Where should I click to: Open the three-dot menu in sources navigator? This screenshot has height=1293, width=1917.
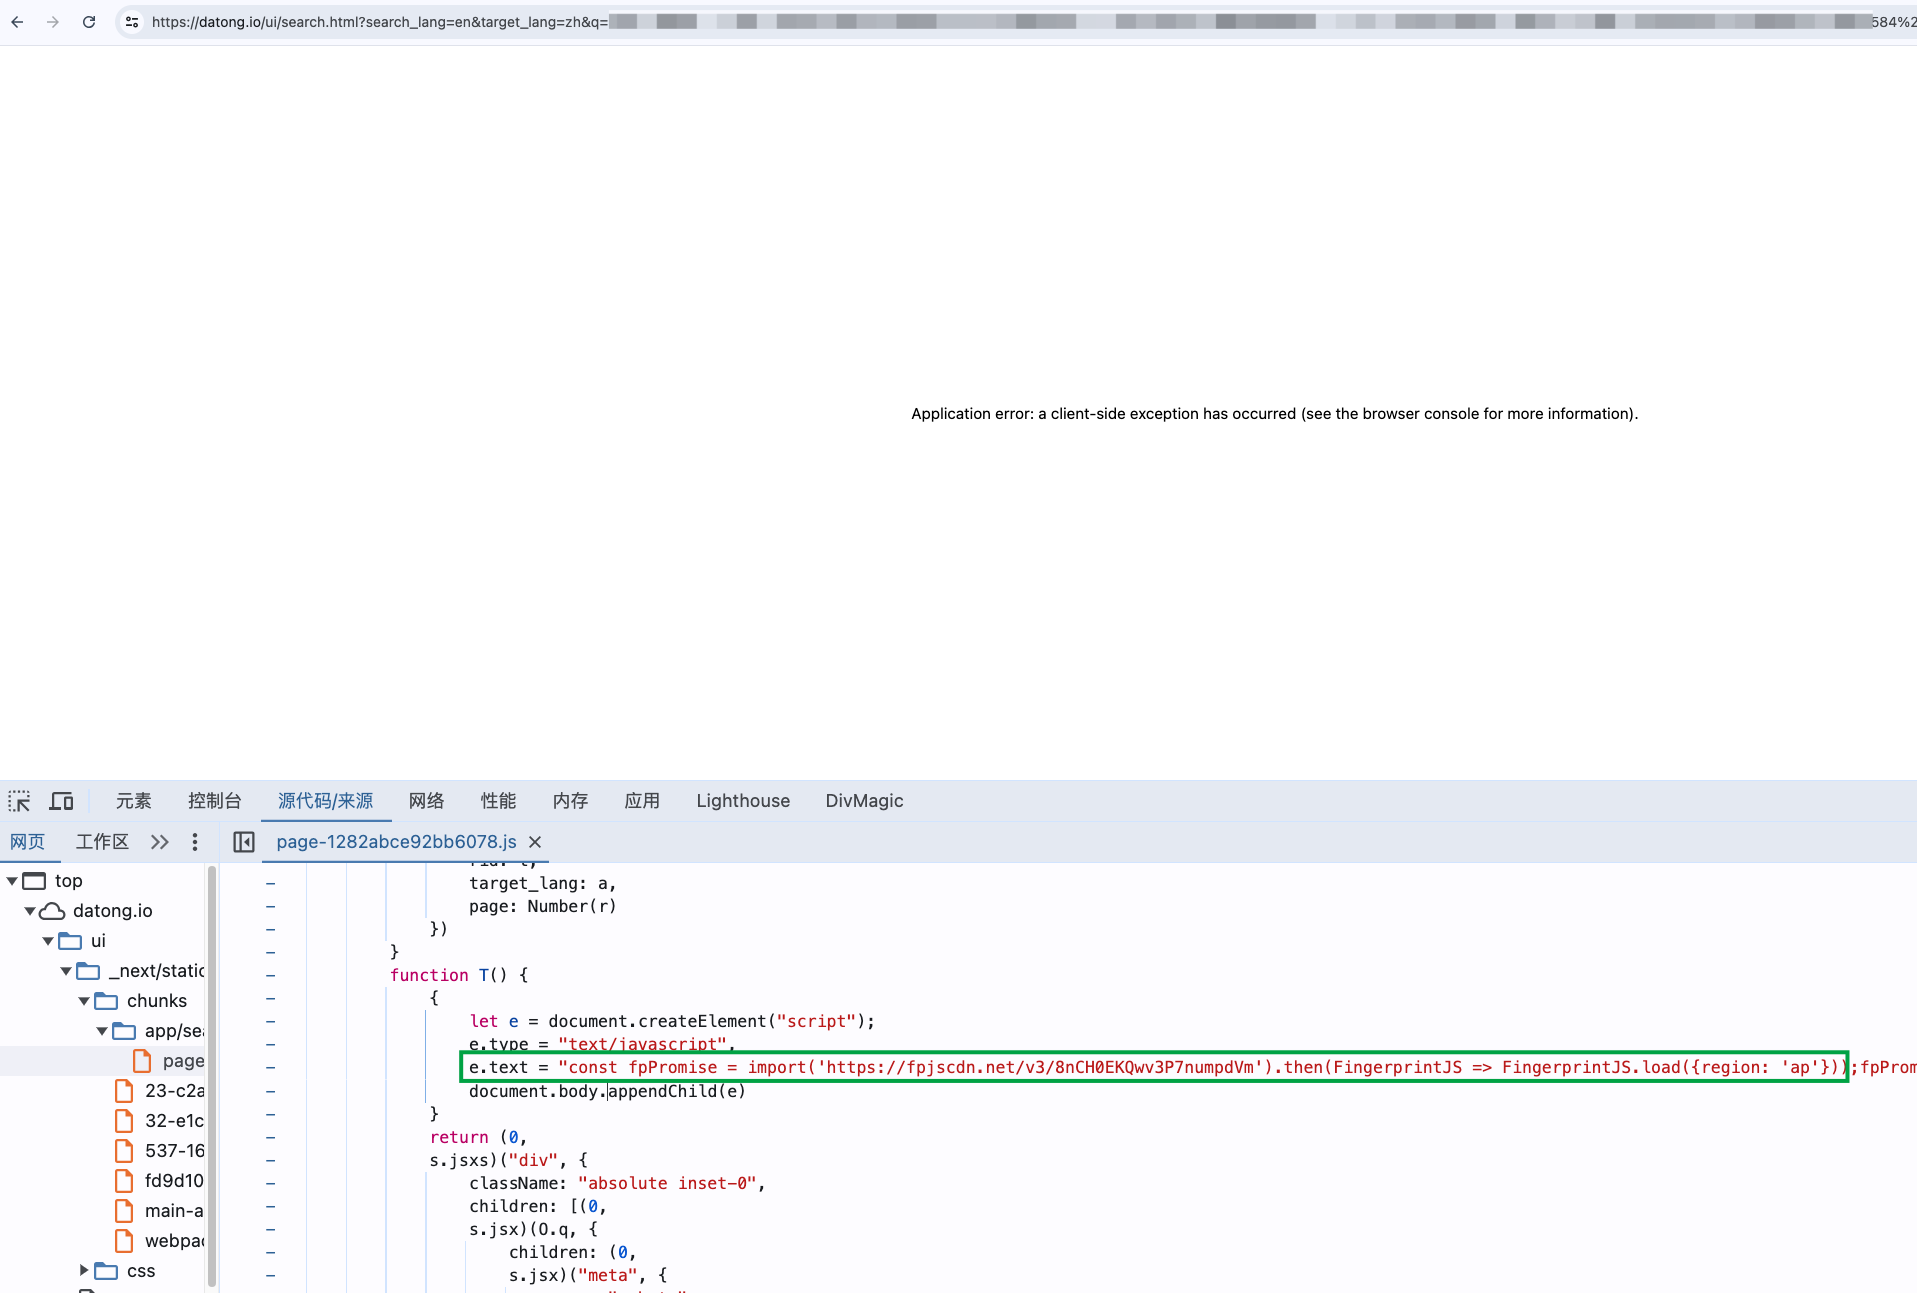(x=195, y=842)
